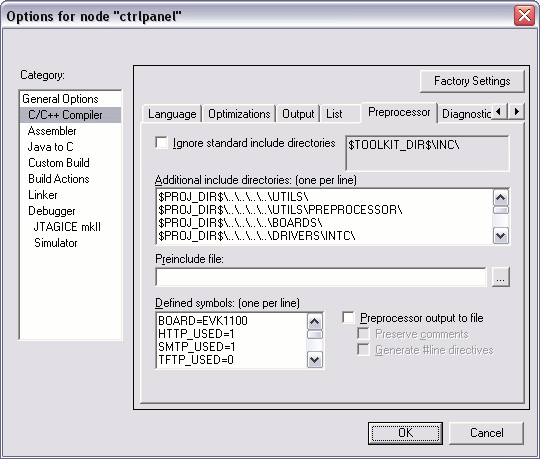This screenshot has height=459, width=540.
Task: Select the Preprocessor tab
Action: tap(399, 112)
